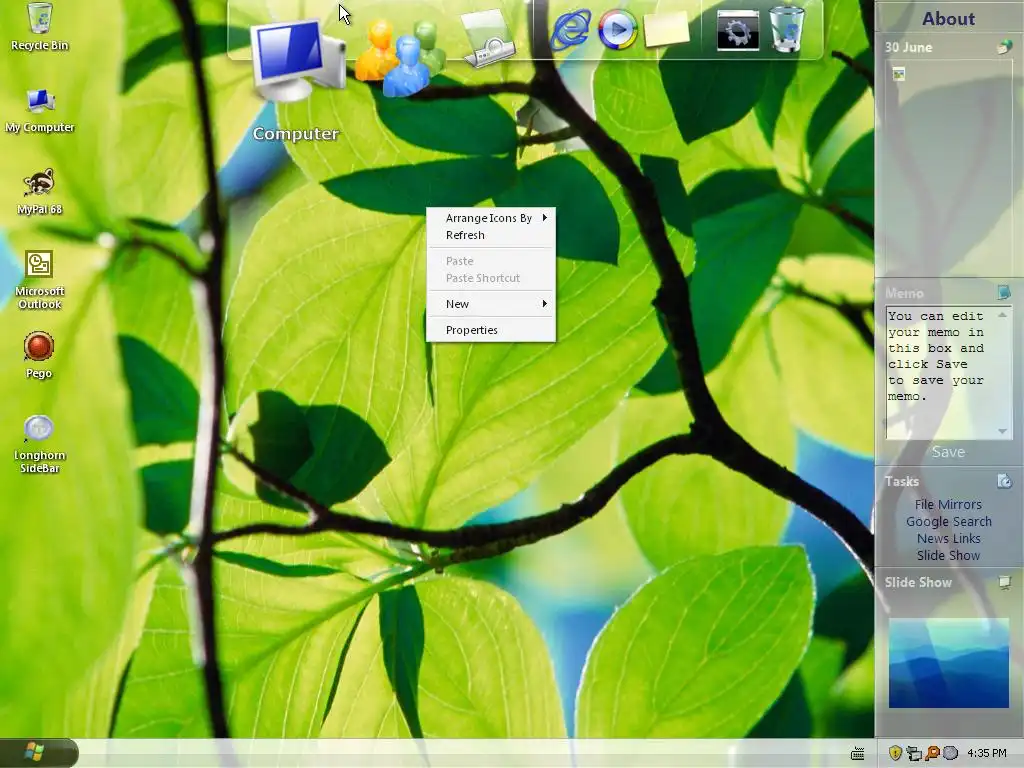Screen dimensions: 1024x768
Task: Save the memo with Save button
Action: pos(948,452)
